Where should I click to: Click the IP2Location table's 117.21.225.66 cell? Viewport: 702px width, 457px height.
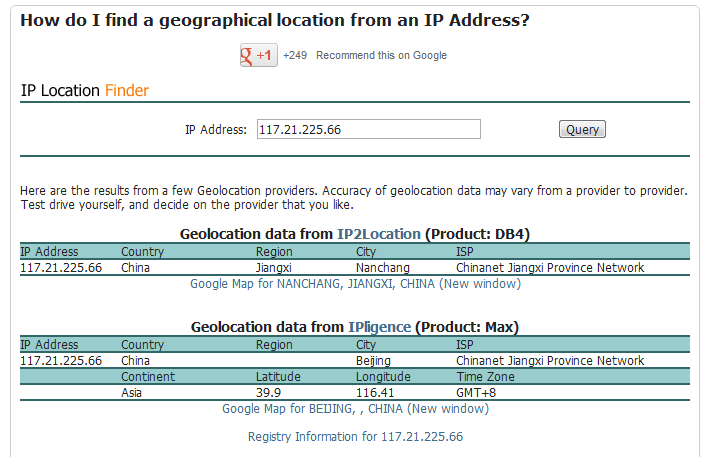[x=61, y=268]
